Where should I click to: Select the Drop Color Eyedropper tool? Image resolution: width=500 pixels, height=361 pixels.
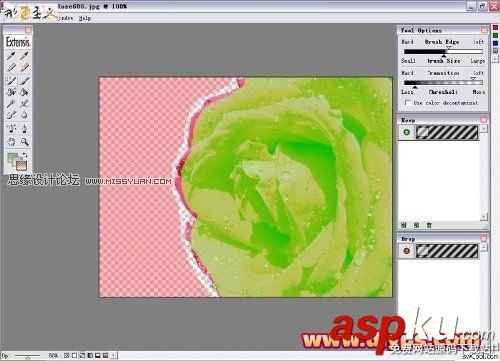[x=24, y=56]
